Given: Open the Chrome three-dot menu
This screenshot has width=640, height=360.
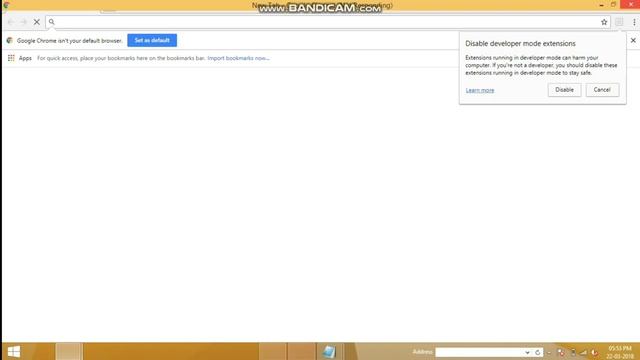Looking at the screenshot, I should tap(634, 22).
